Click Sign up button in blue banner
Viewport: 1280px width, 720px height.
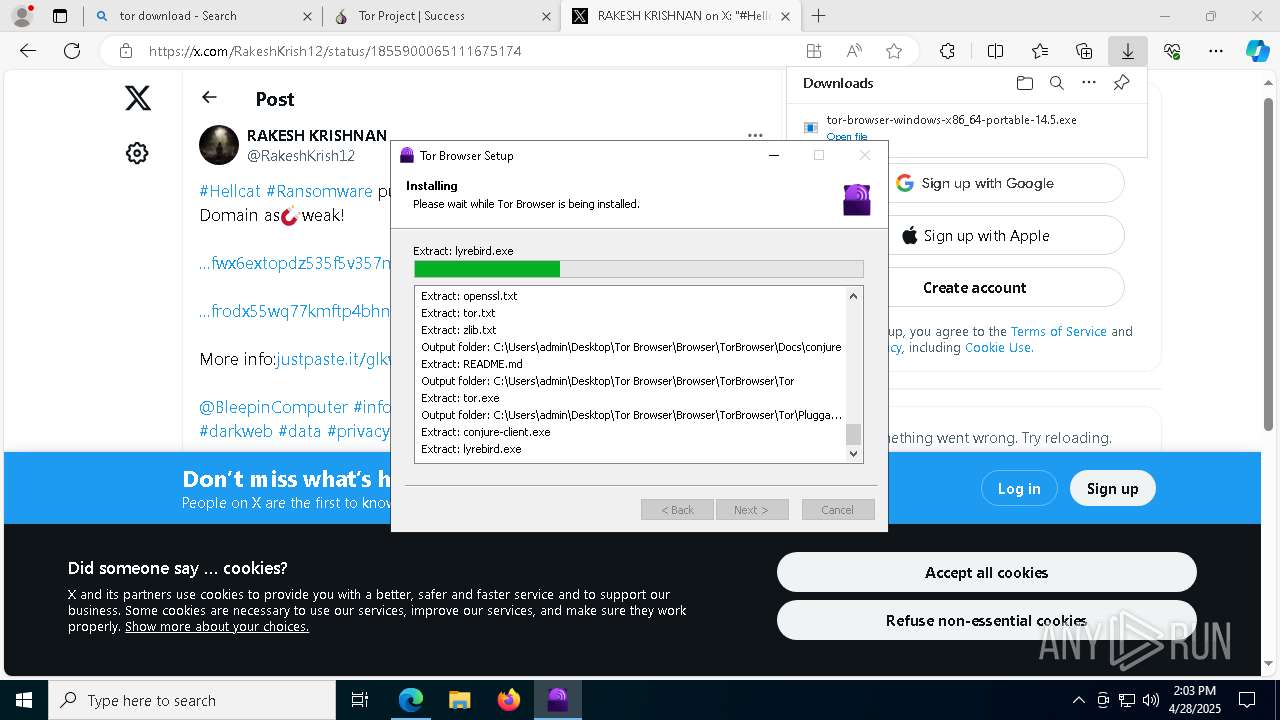[x=1112, y=488]
